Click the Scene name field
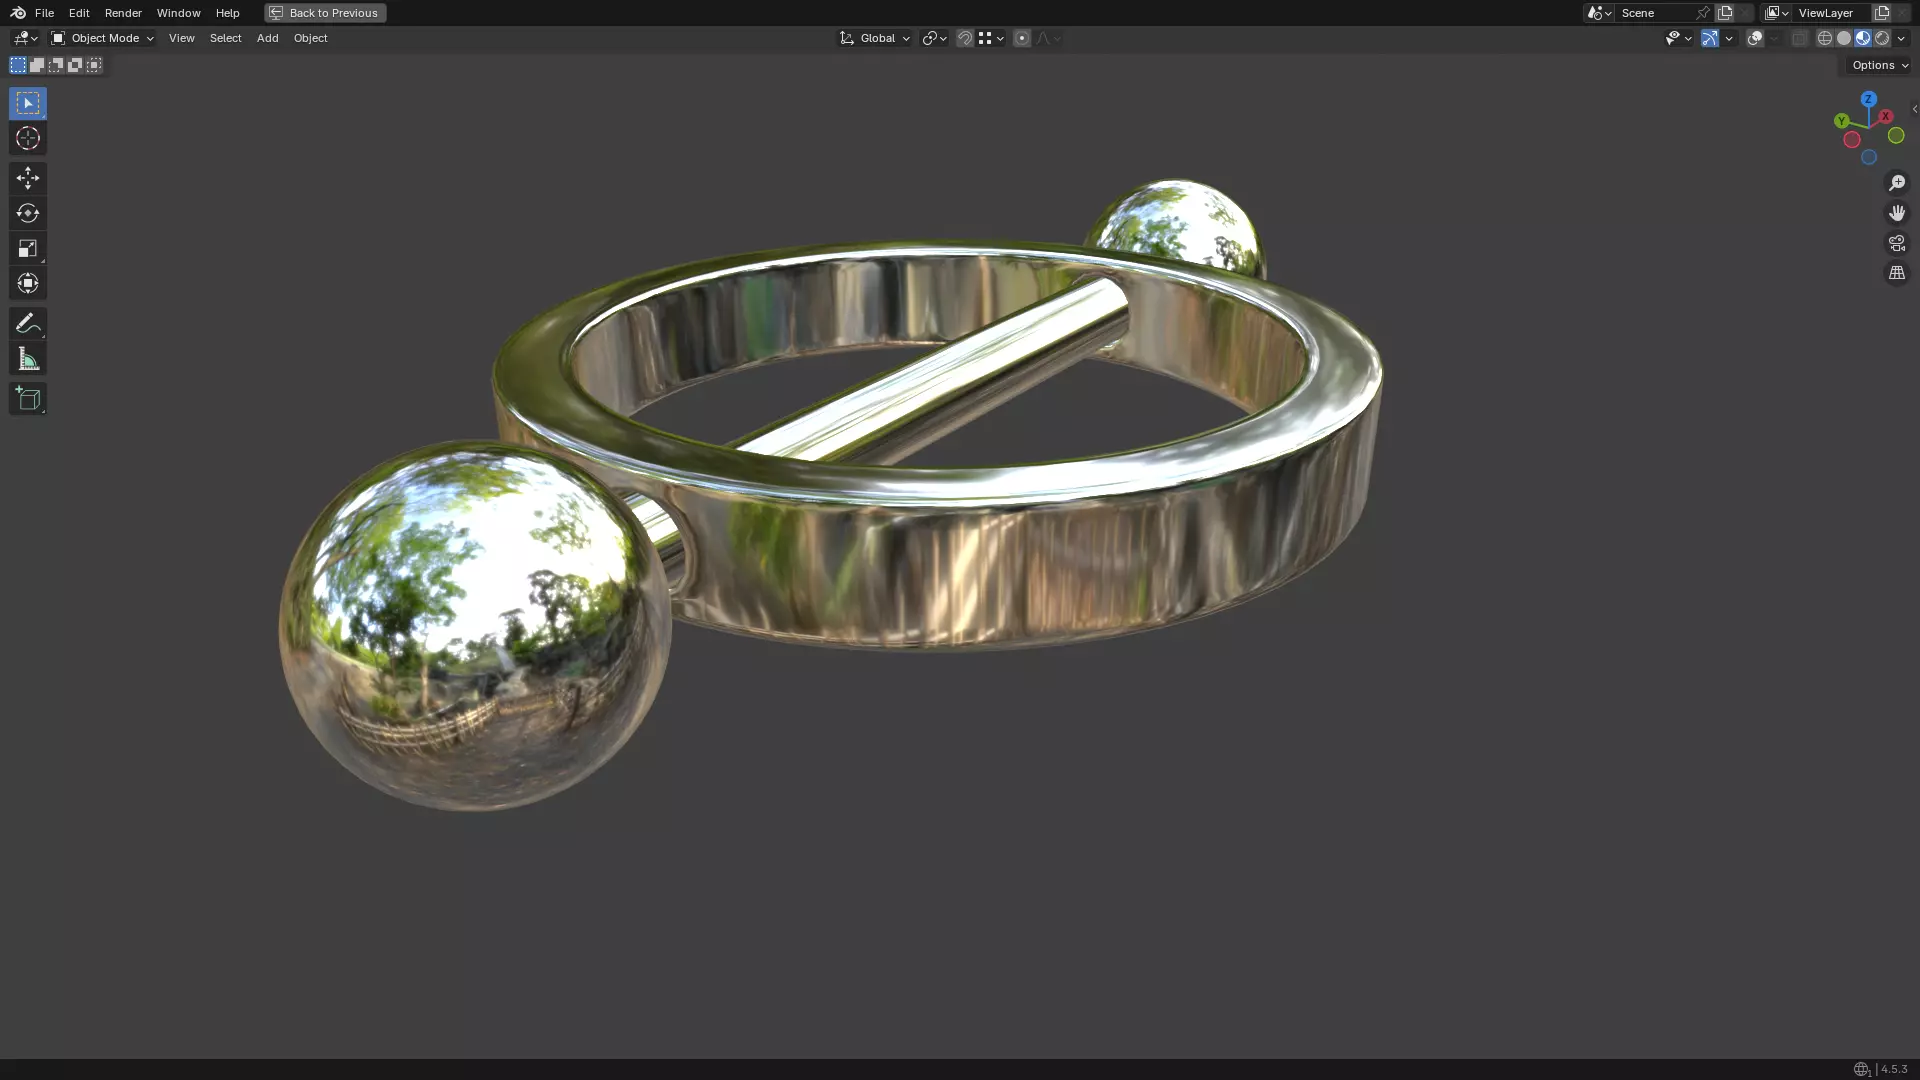1920x1080 pixels. (x=1655, y=13)
